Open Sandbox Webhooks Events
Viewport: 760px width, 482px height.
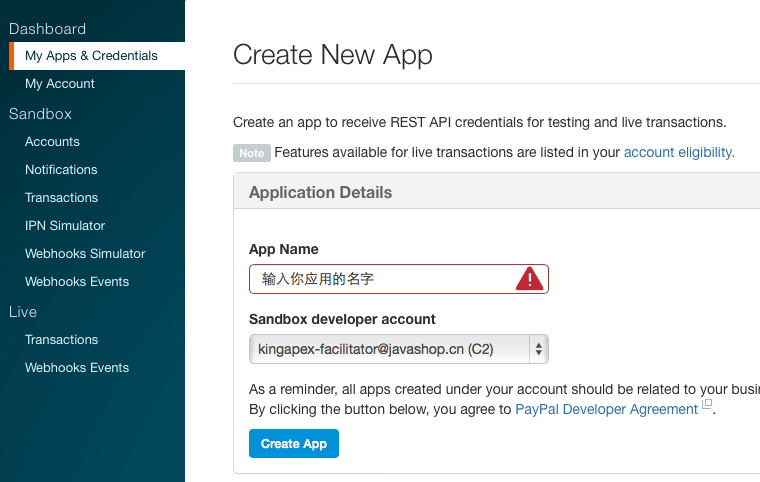pyautogui.click(x=77, y=282)
